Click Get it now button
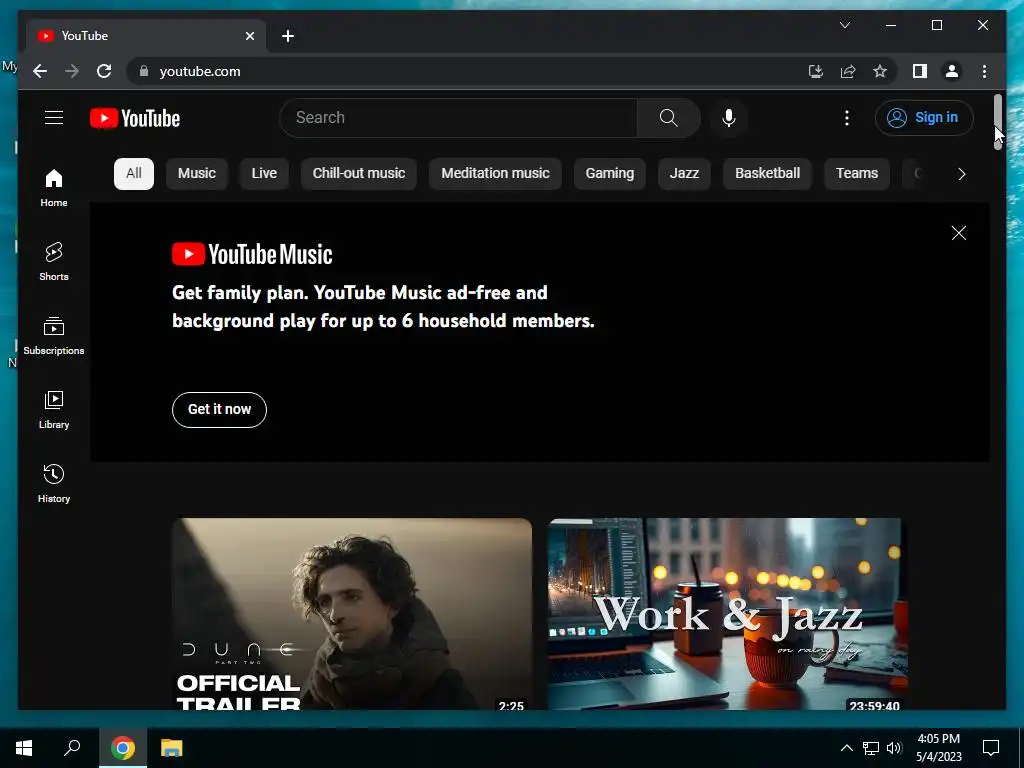Screen dimensions: 1024x768 point(219,409)
